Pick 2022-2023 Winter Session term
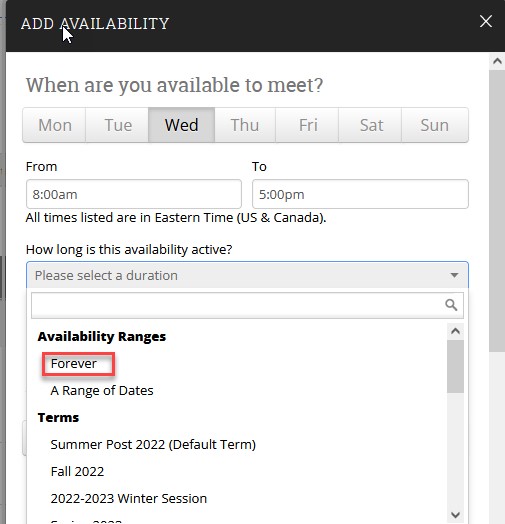 129,499
